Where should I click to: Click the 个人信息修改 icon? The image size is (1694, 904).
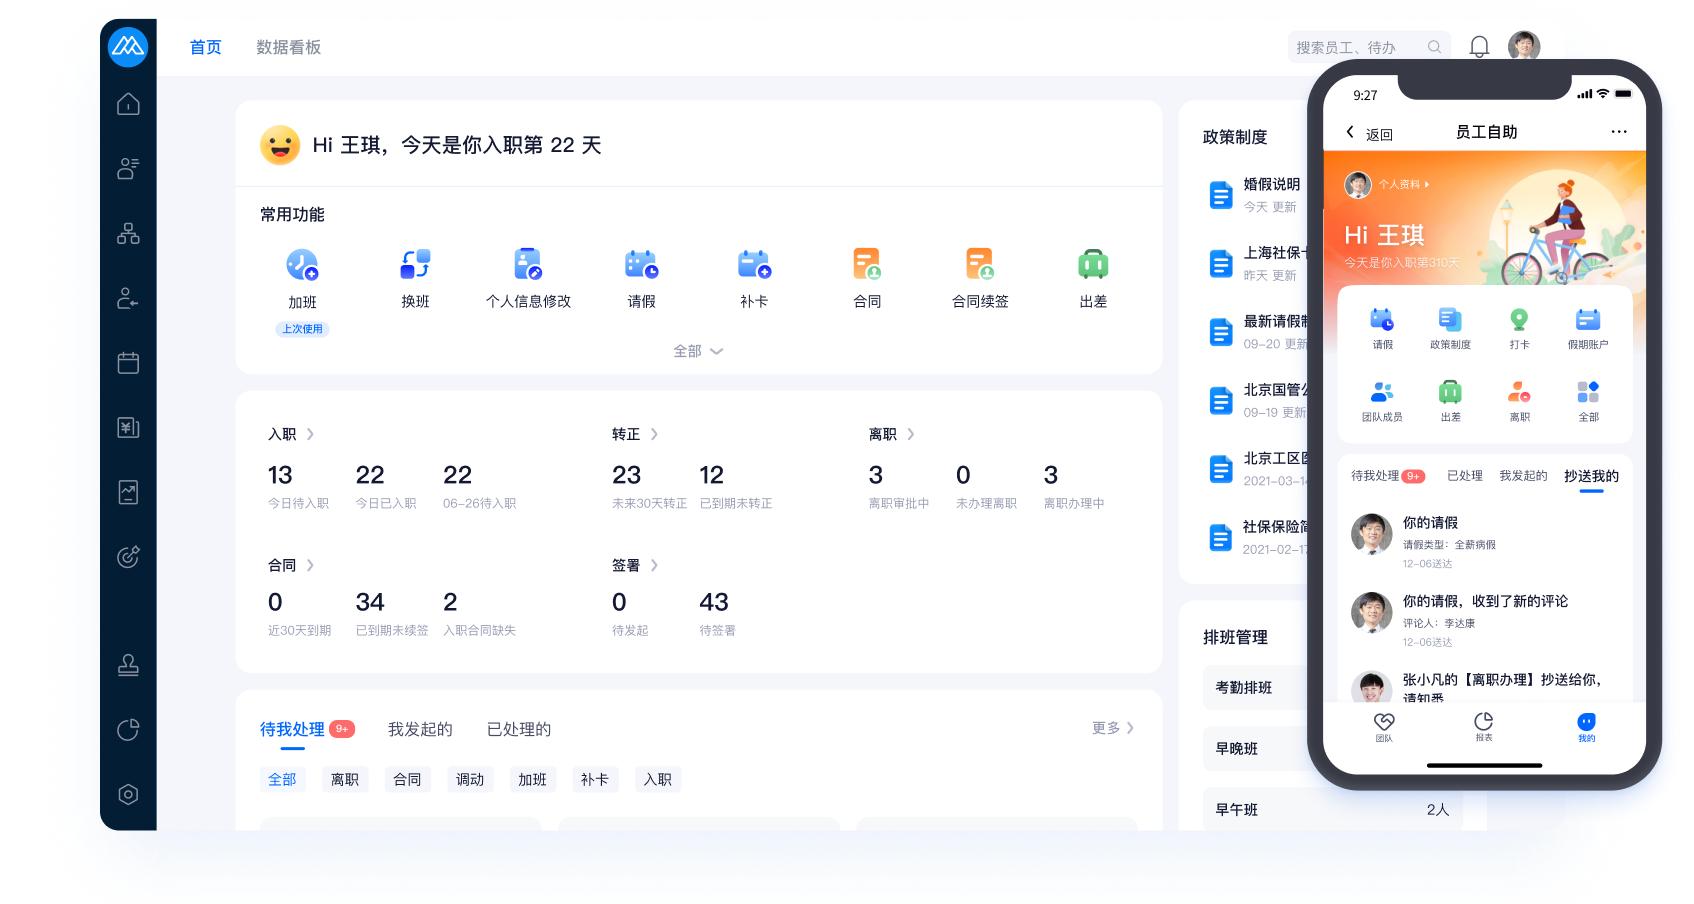[x=527, y=266]
